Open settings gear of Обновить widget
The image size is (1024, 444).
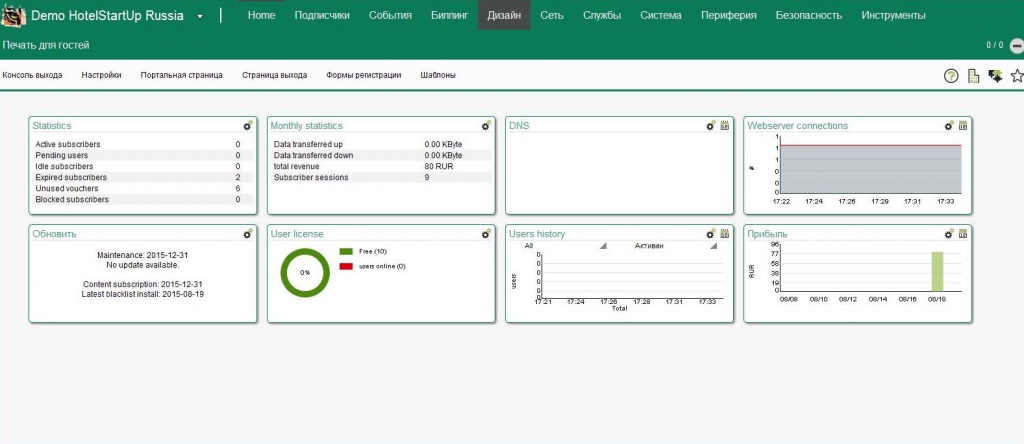pos(248,234)
